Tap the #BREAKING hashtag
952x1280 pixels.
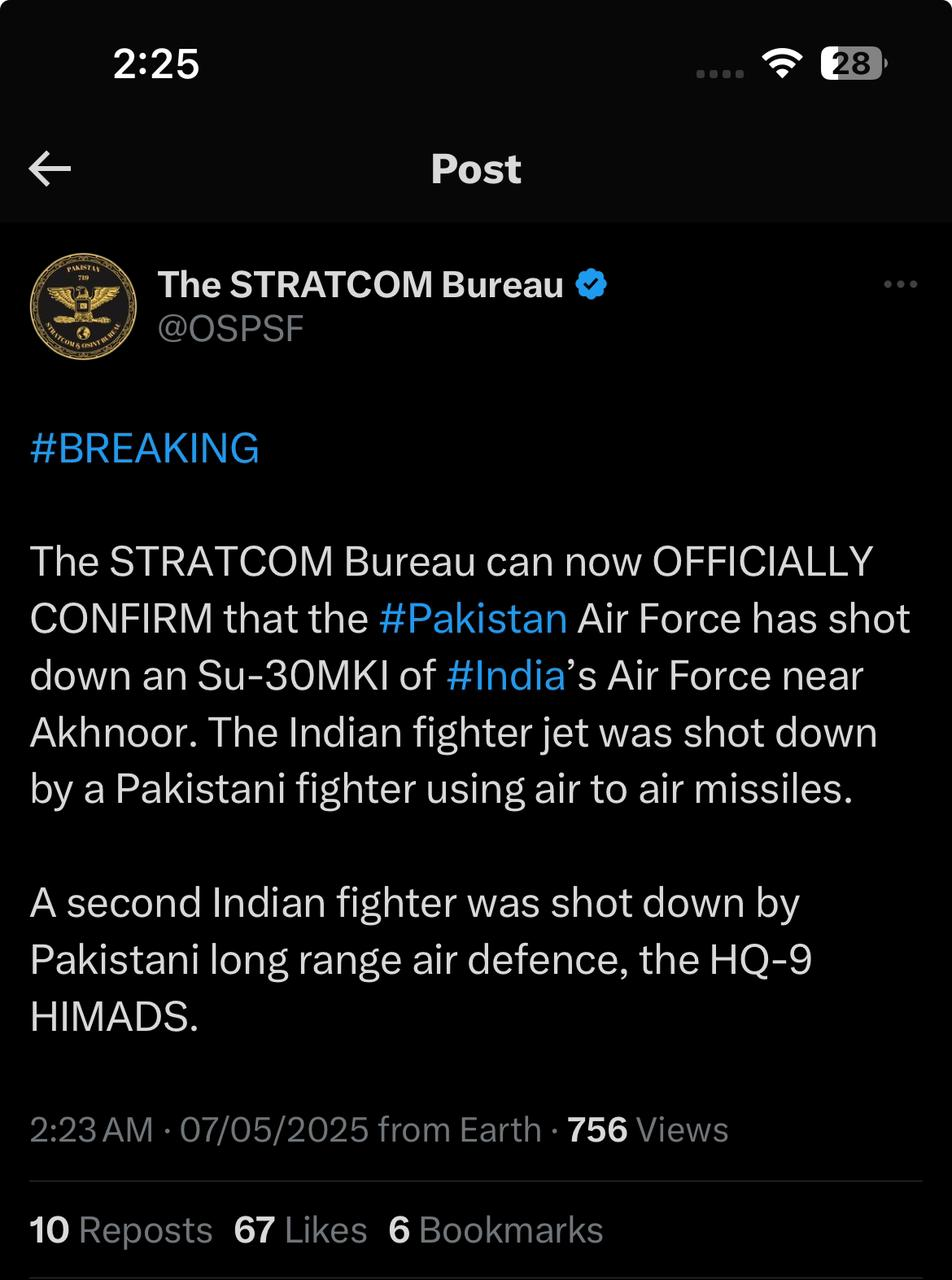[x=145, y=448]
